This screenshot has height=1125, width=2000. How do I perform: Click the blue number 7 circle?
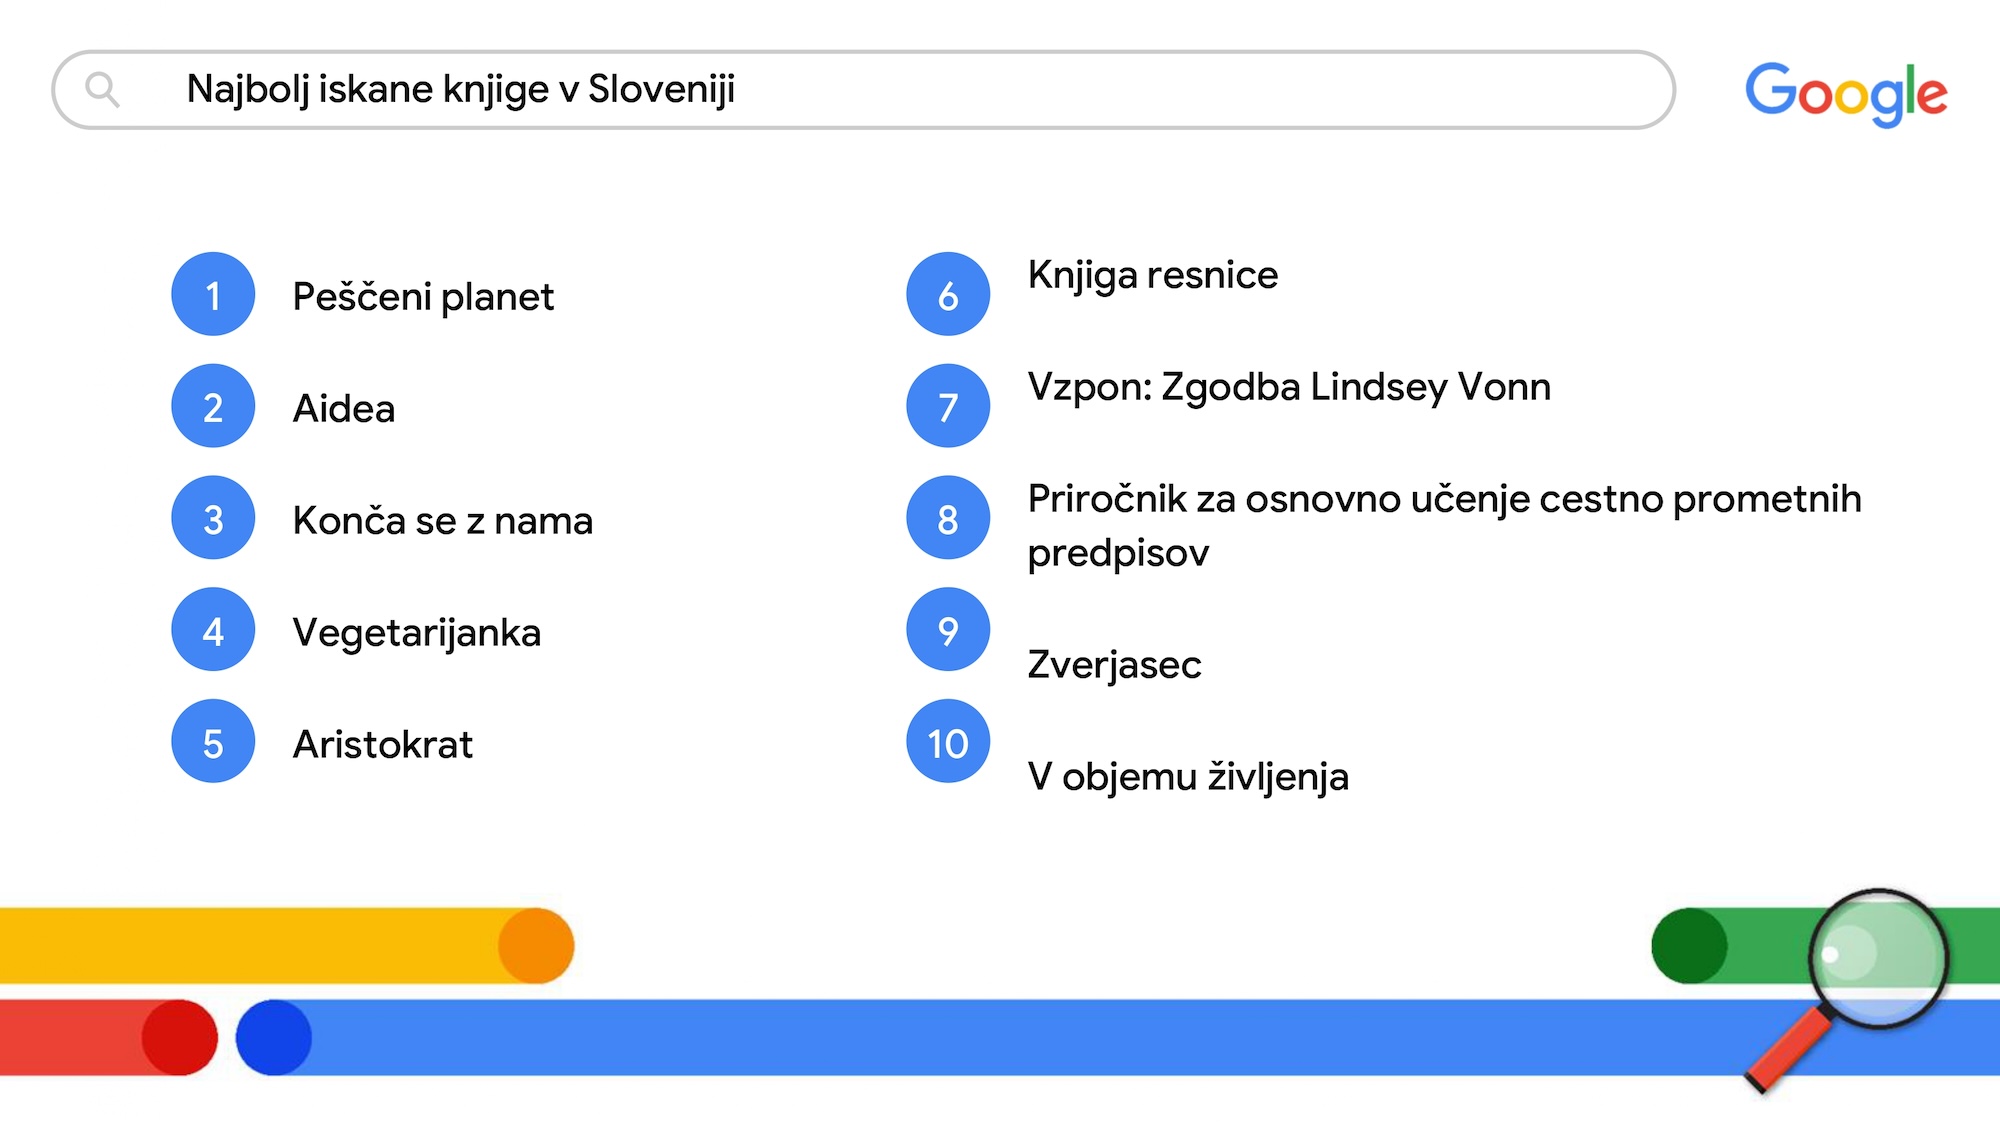(947, 406)
